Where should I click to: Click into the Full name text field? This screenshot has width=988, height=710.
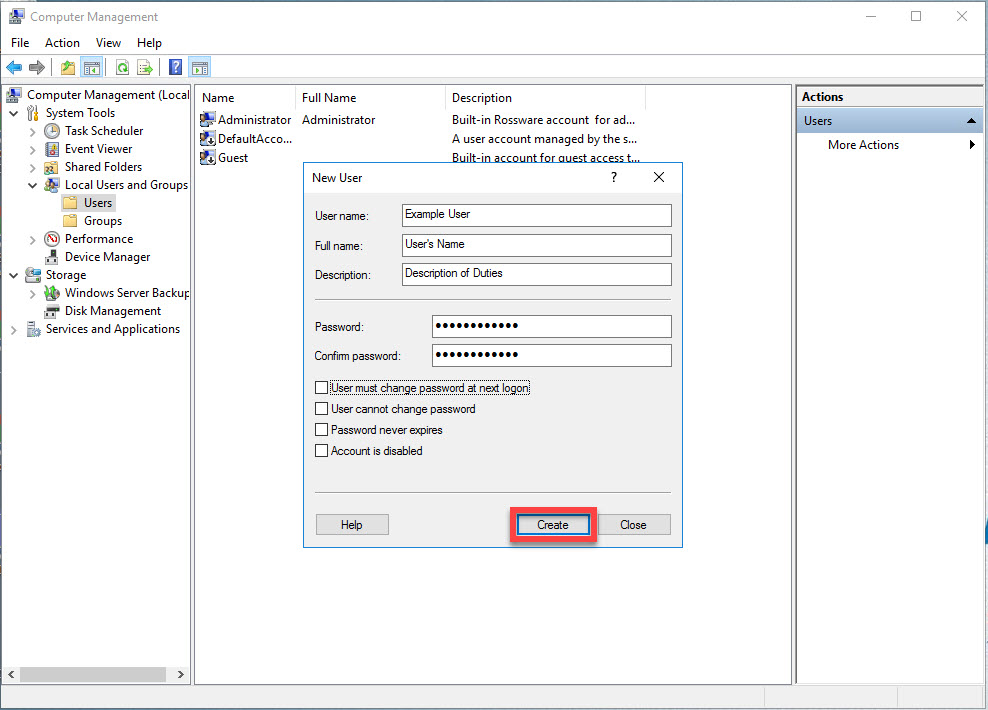[x=536, y=245]
